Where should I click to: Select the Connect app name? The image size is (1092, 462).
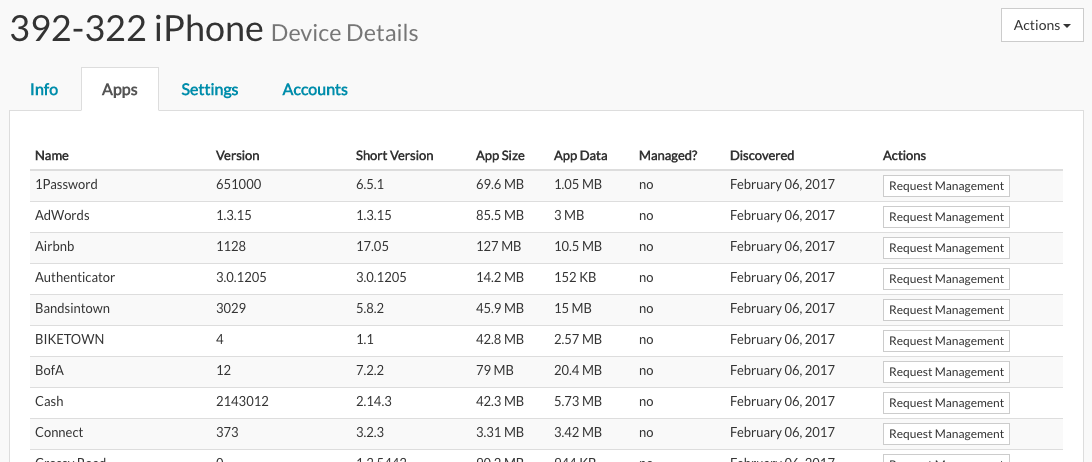pyautogui.click(x=59, y=432)
